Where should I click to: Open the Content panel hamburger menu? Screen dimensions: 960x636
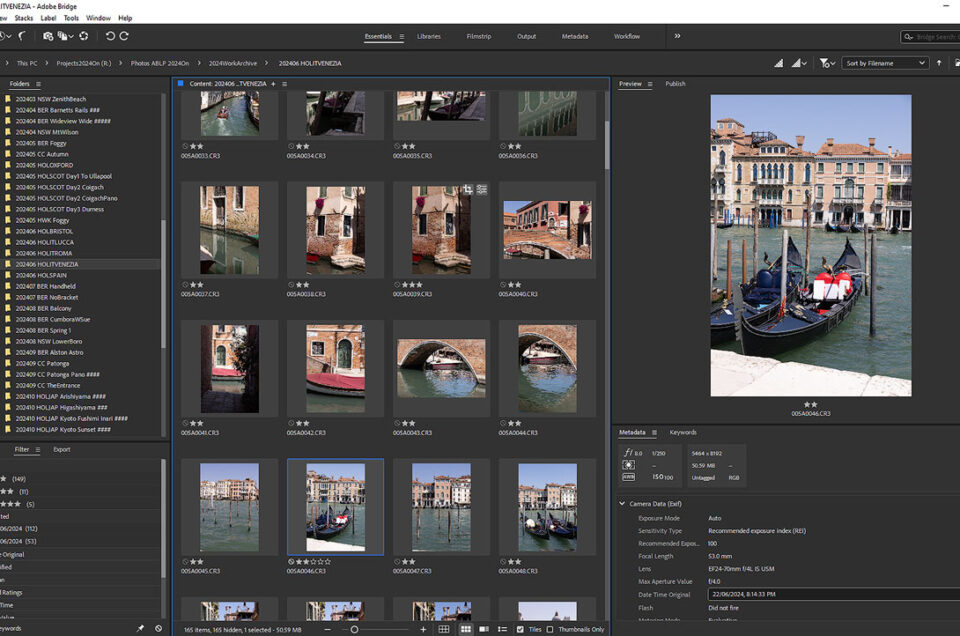(x=284, y=84)
